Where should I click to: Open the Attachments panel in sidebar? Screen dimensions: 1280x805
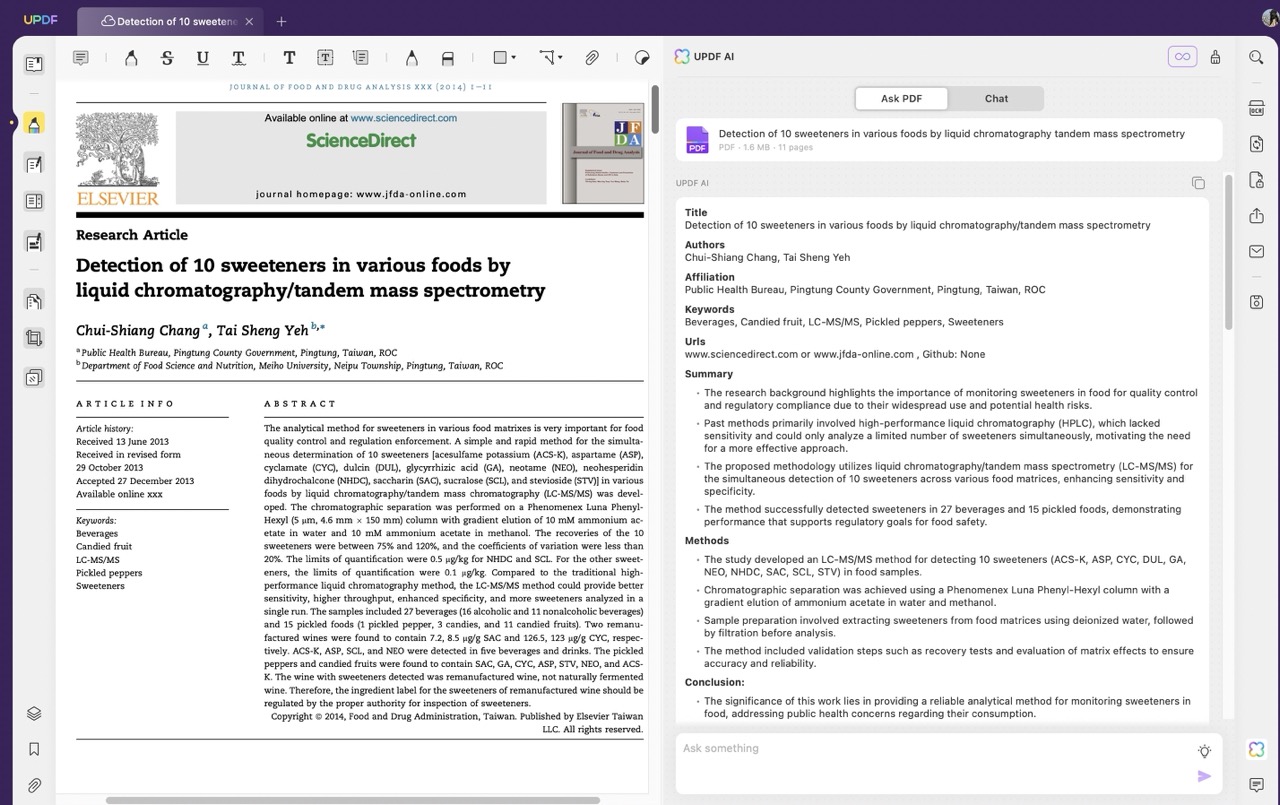34,786
